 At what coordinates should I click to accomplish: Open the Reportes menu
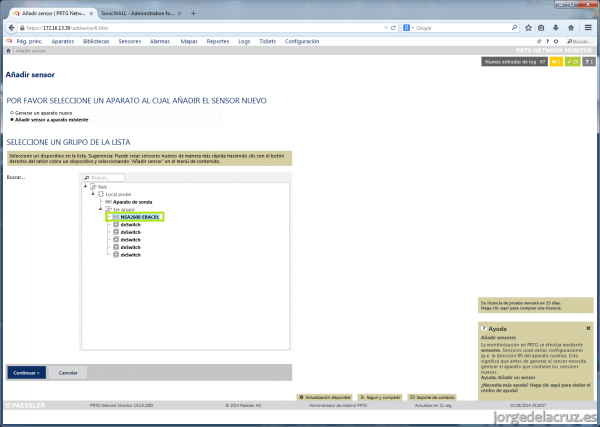[x=218, y=41]
